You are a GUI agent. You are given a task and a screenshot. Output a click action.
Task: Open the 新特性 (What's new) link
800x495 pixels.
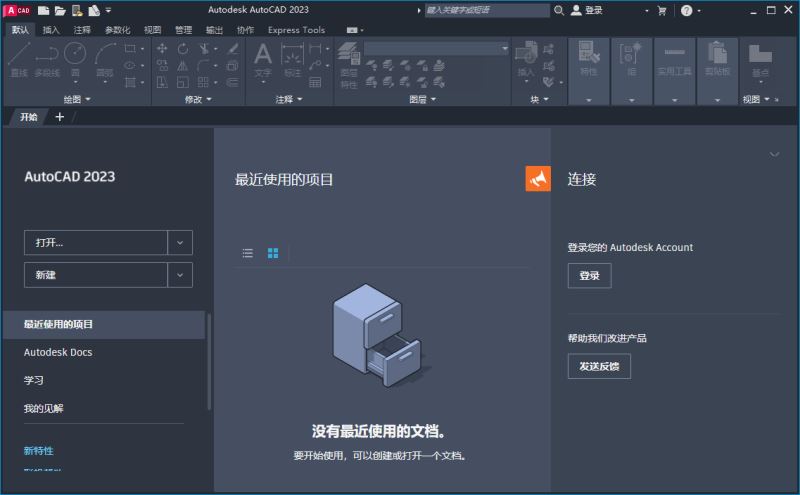tap(39, 451)
